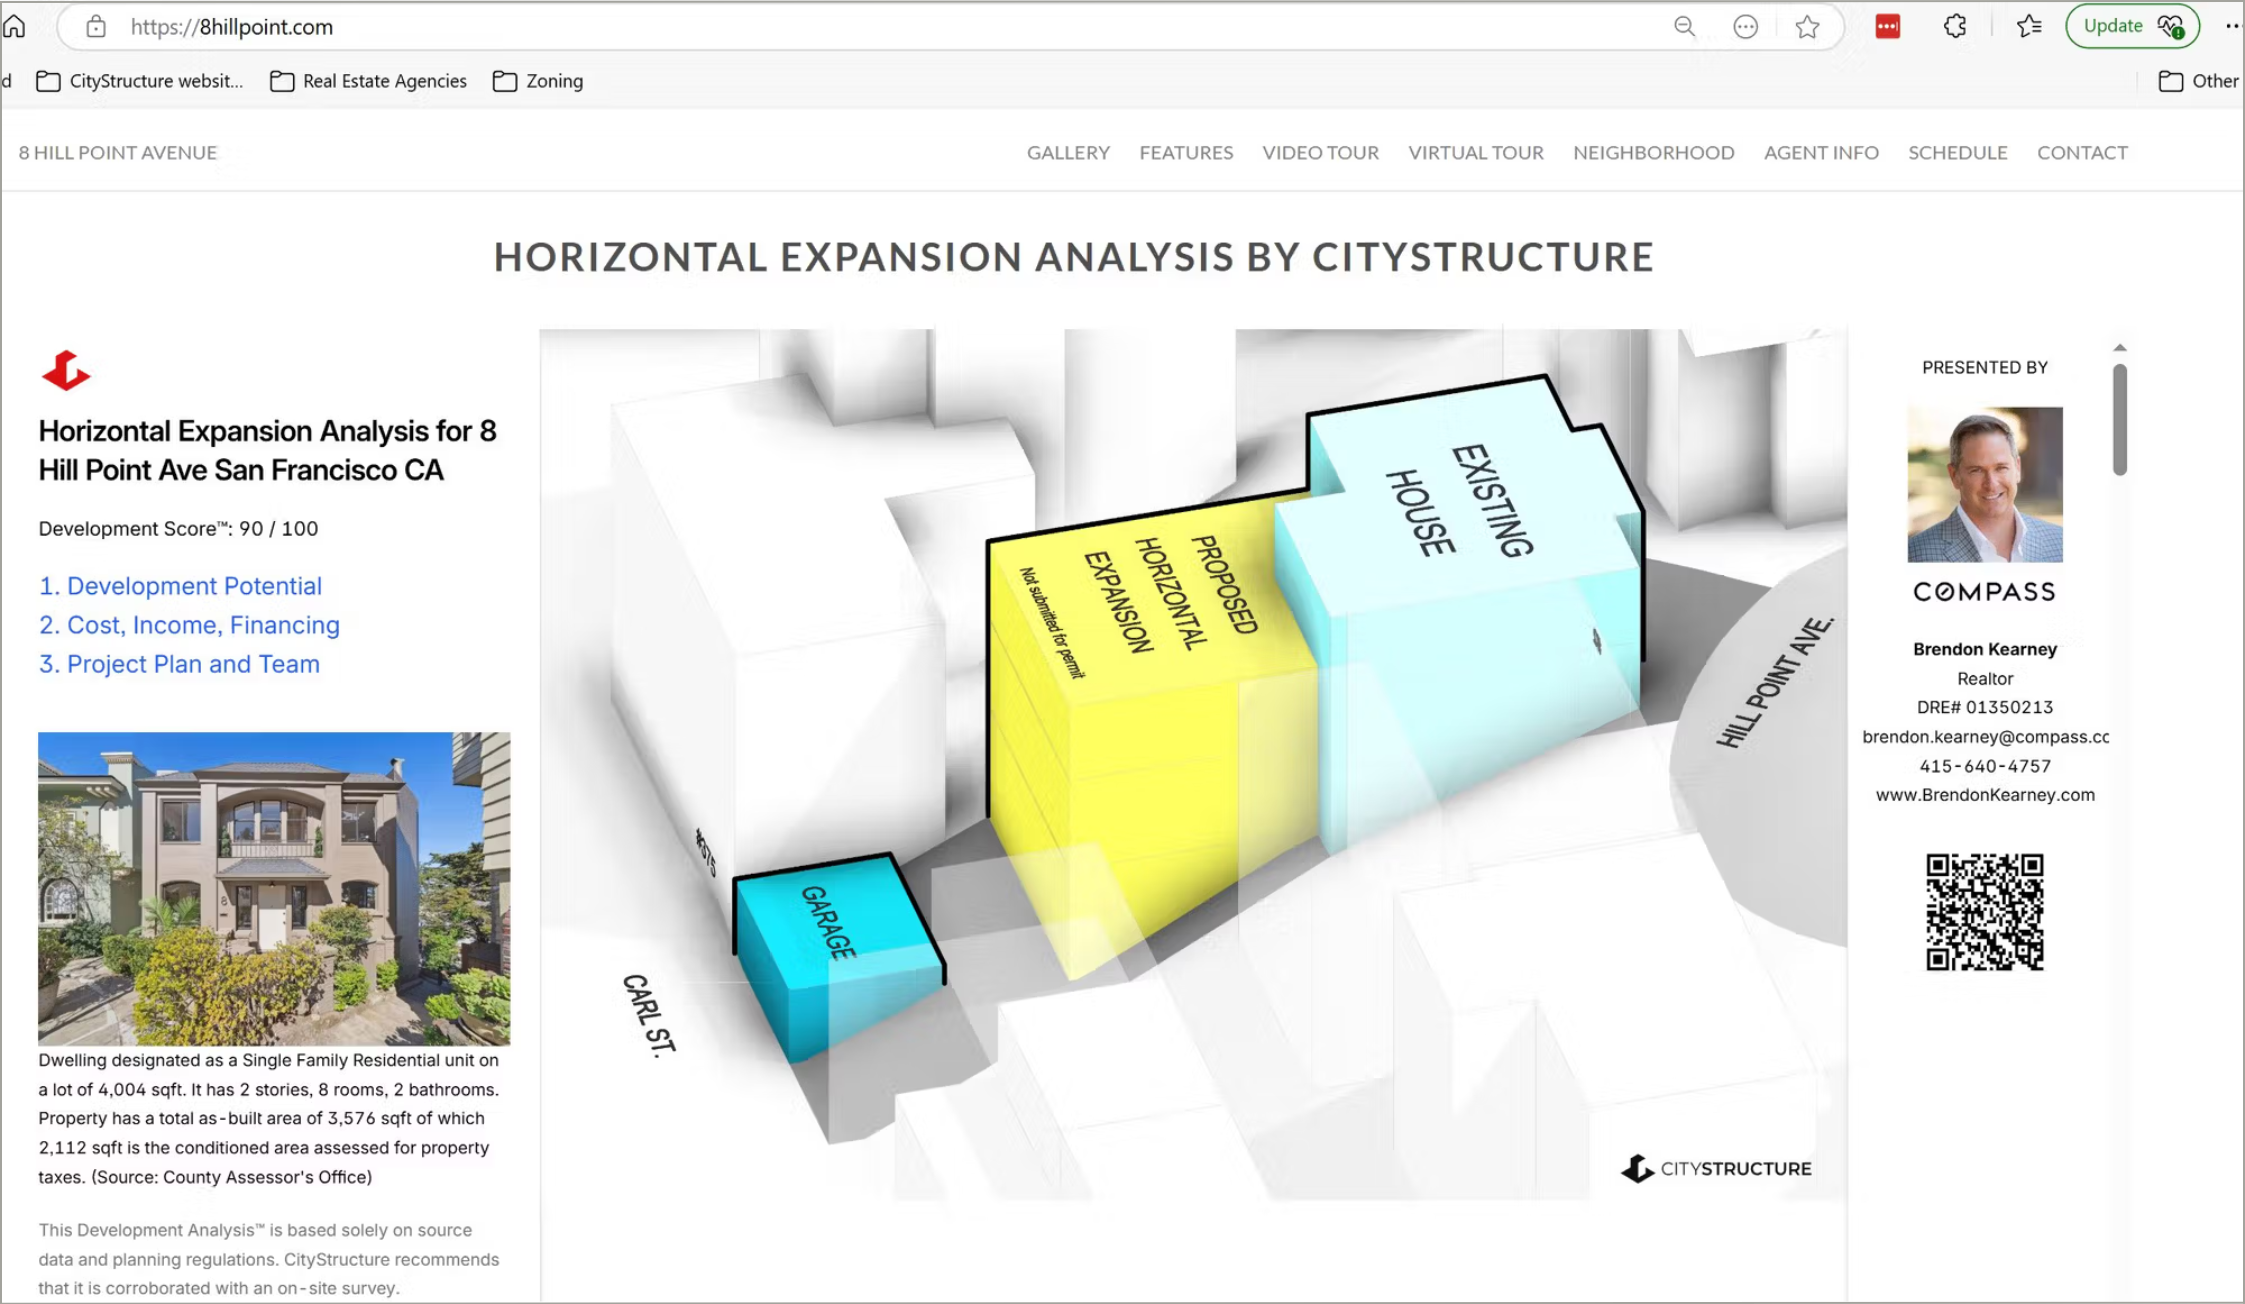Open Development Potential link
The width and height of the screenshot is (2245, 1304).
180,586
